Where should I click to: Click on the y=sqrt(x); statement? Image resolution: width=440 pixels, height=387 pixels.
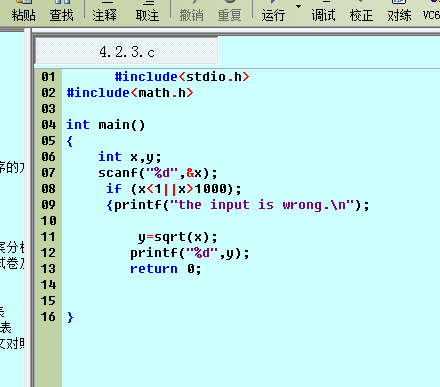click(178, 237)
